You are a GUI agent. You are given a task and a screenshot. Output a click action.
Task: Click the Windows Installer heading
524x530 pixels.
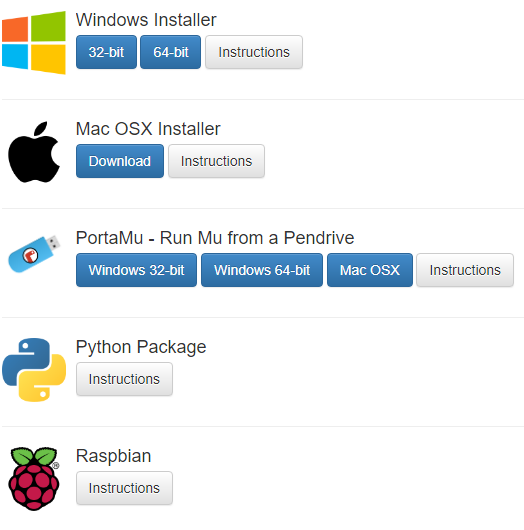coord(146,20)
